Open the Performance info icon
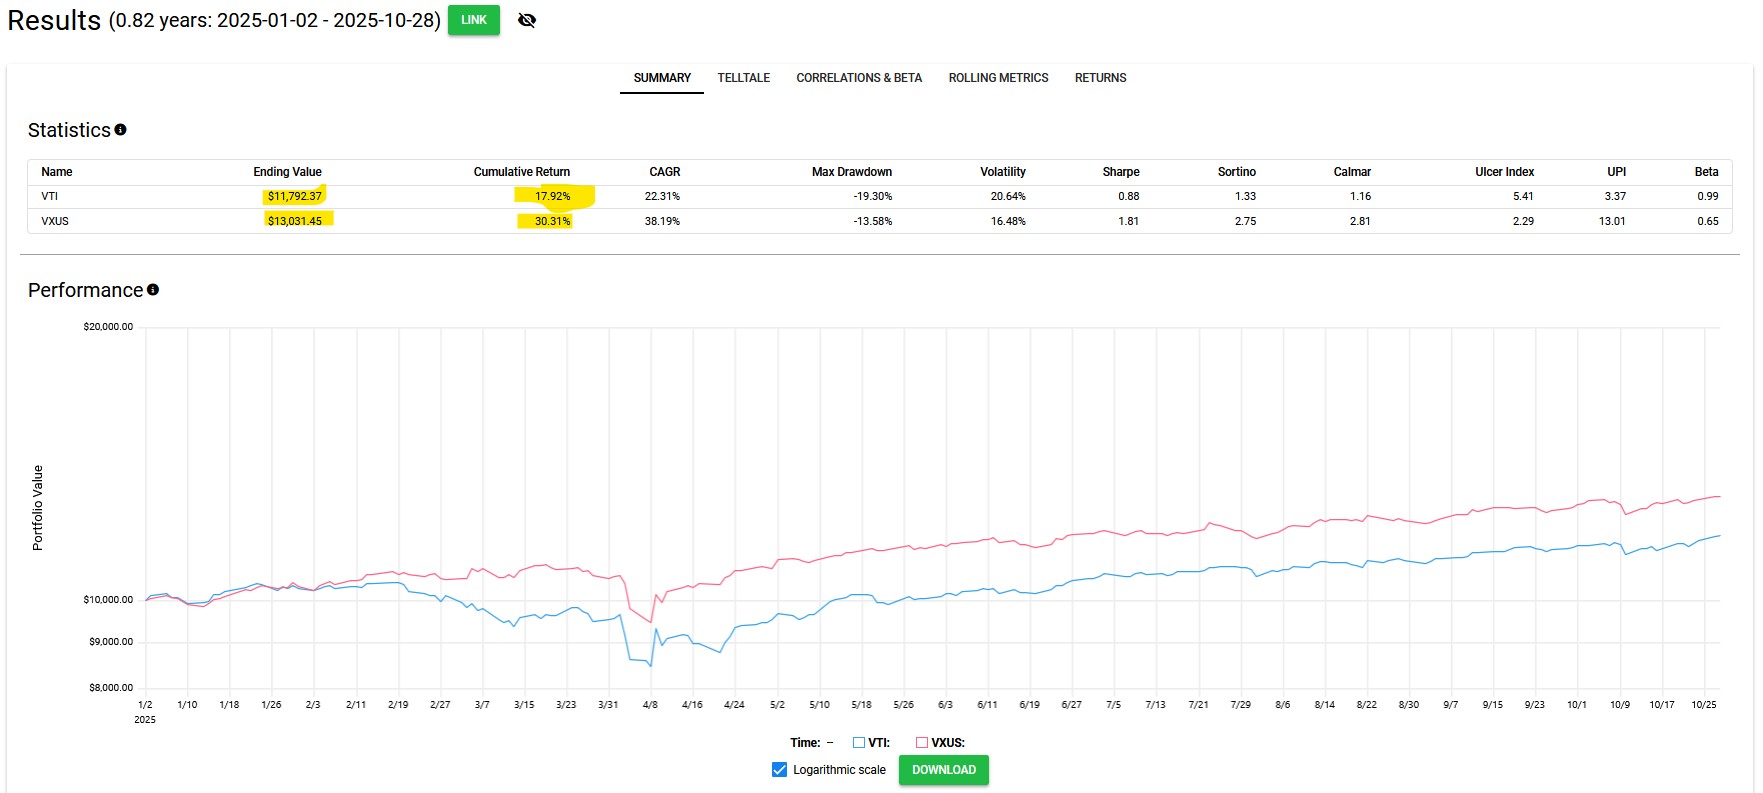Image resolution: width=1763 pixels, height=793 pixels. [x=153, y=290]
